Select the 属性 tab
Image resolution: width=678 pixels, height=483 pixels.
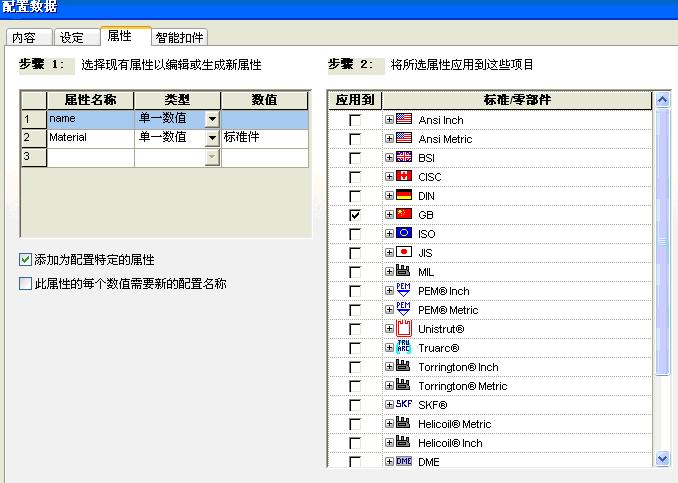click(125, 35)
